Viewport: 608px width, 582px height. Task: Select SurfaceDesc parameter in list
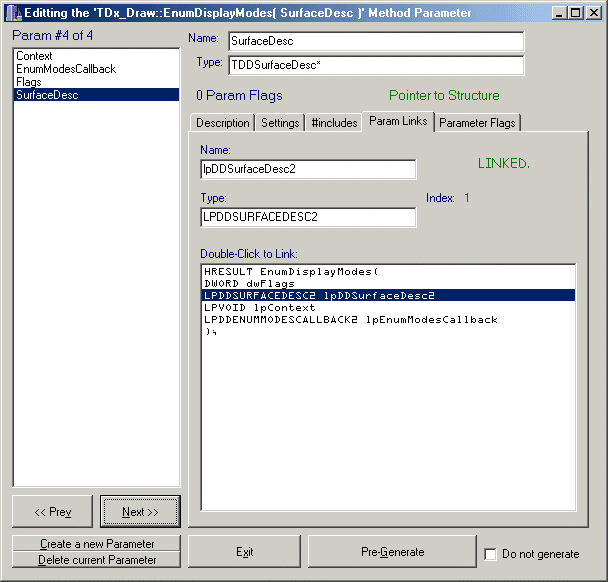(46, 95)
